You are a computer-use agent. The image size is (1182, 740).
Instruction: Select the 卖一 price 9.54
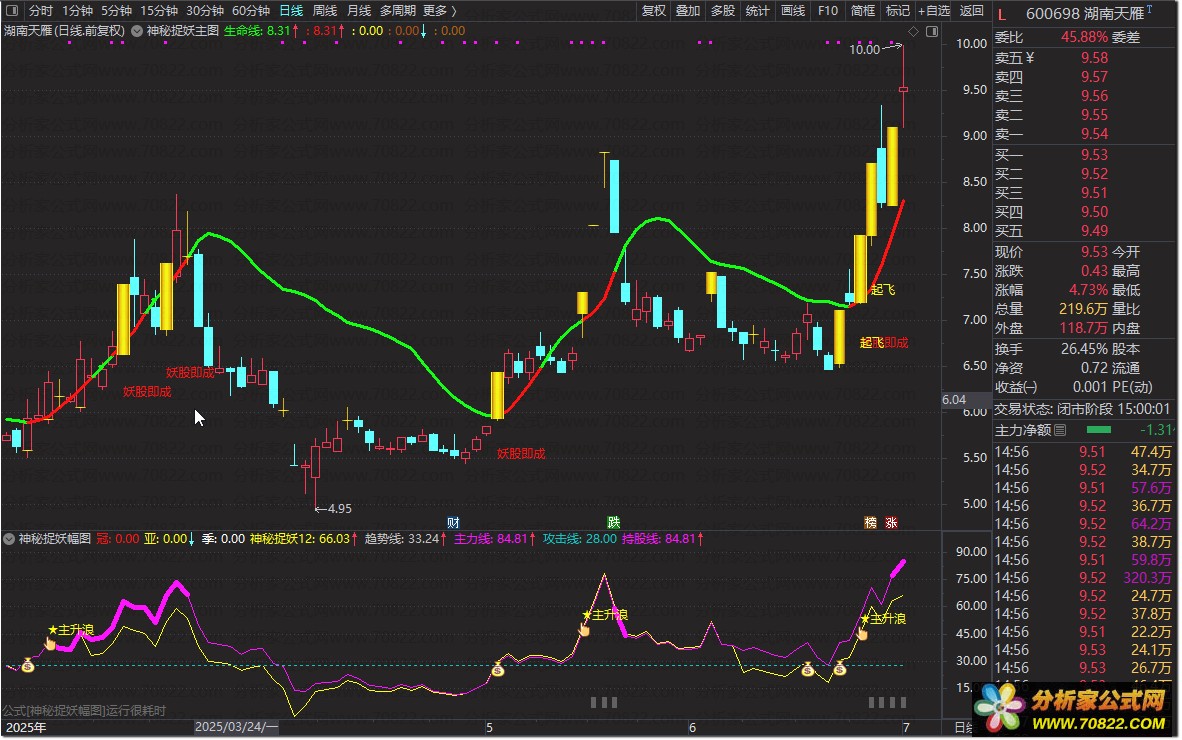tap(1095, 134)
